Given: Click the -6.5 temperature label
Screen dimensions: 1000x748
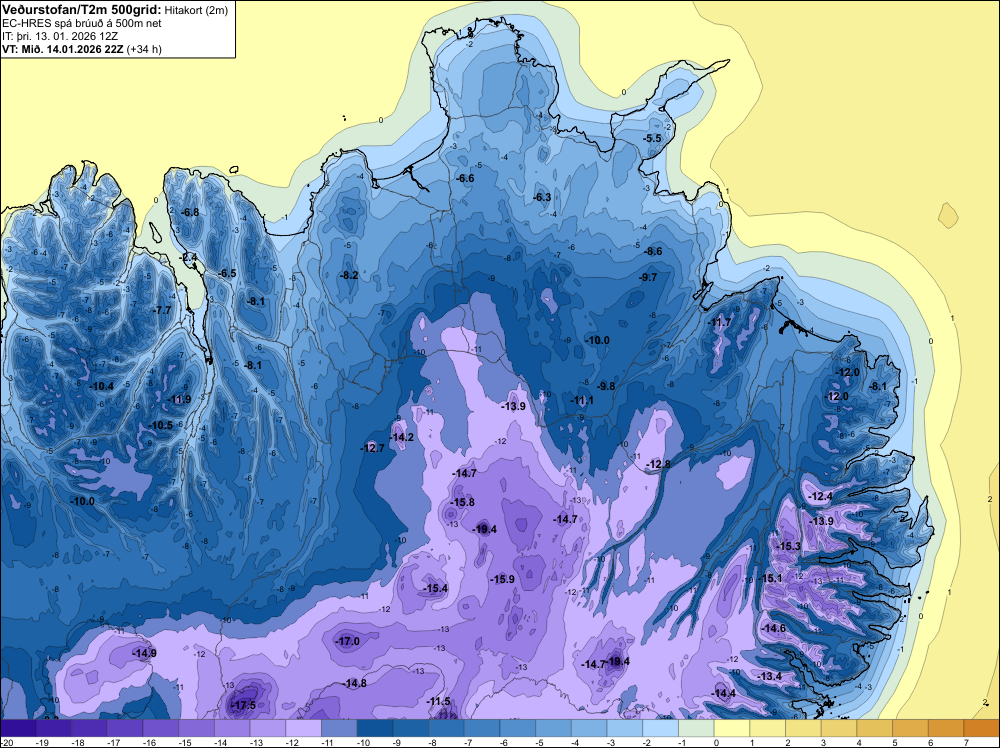Looking at the screenshot, I should click(x=227, y=274).
